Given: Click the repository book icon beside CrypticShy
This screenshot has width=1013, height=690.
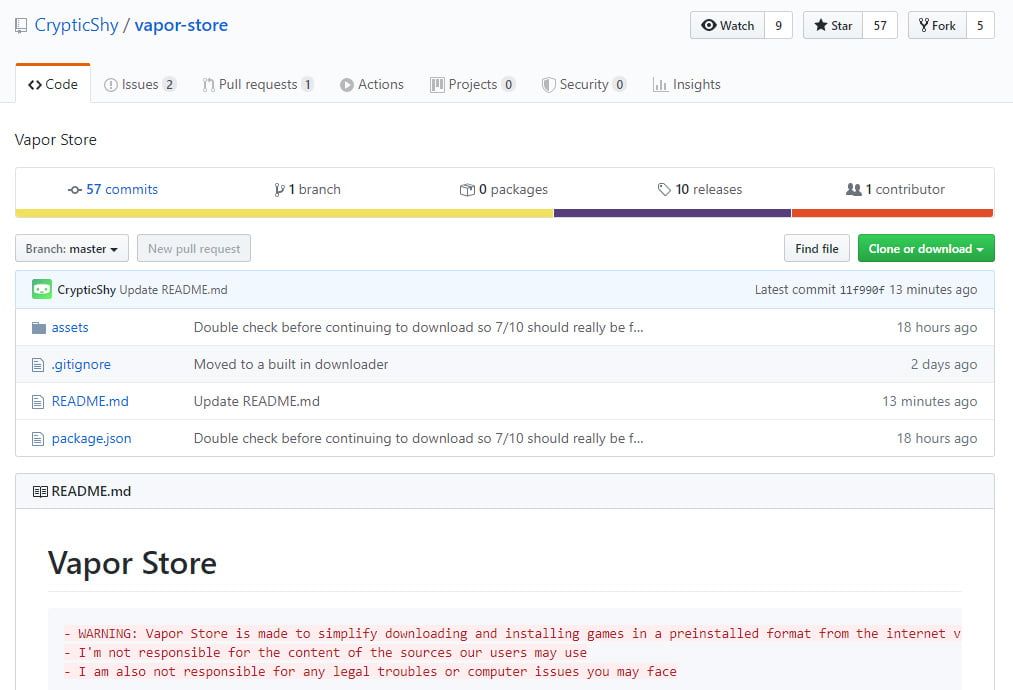Looking at the screenshot, I should (x=21, y=26).
